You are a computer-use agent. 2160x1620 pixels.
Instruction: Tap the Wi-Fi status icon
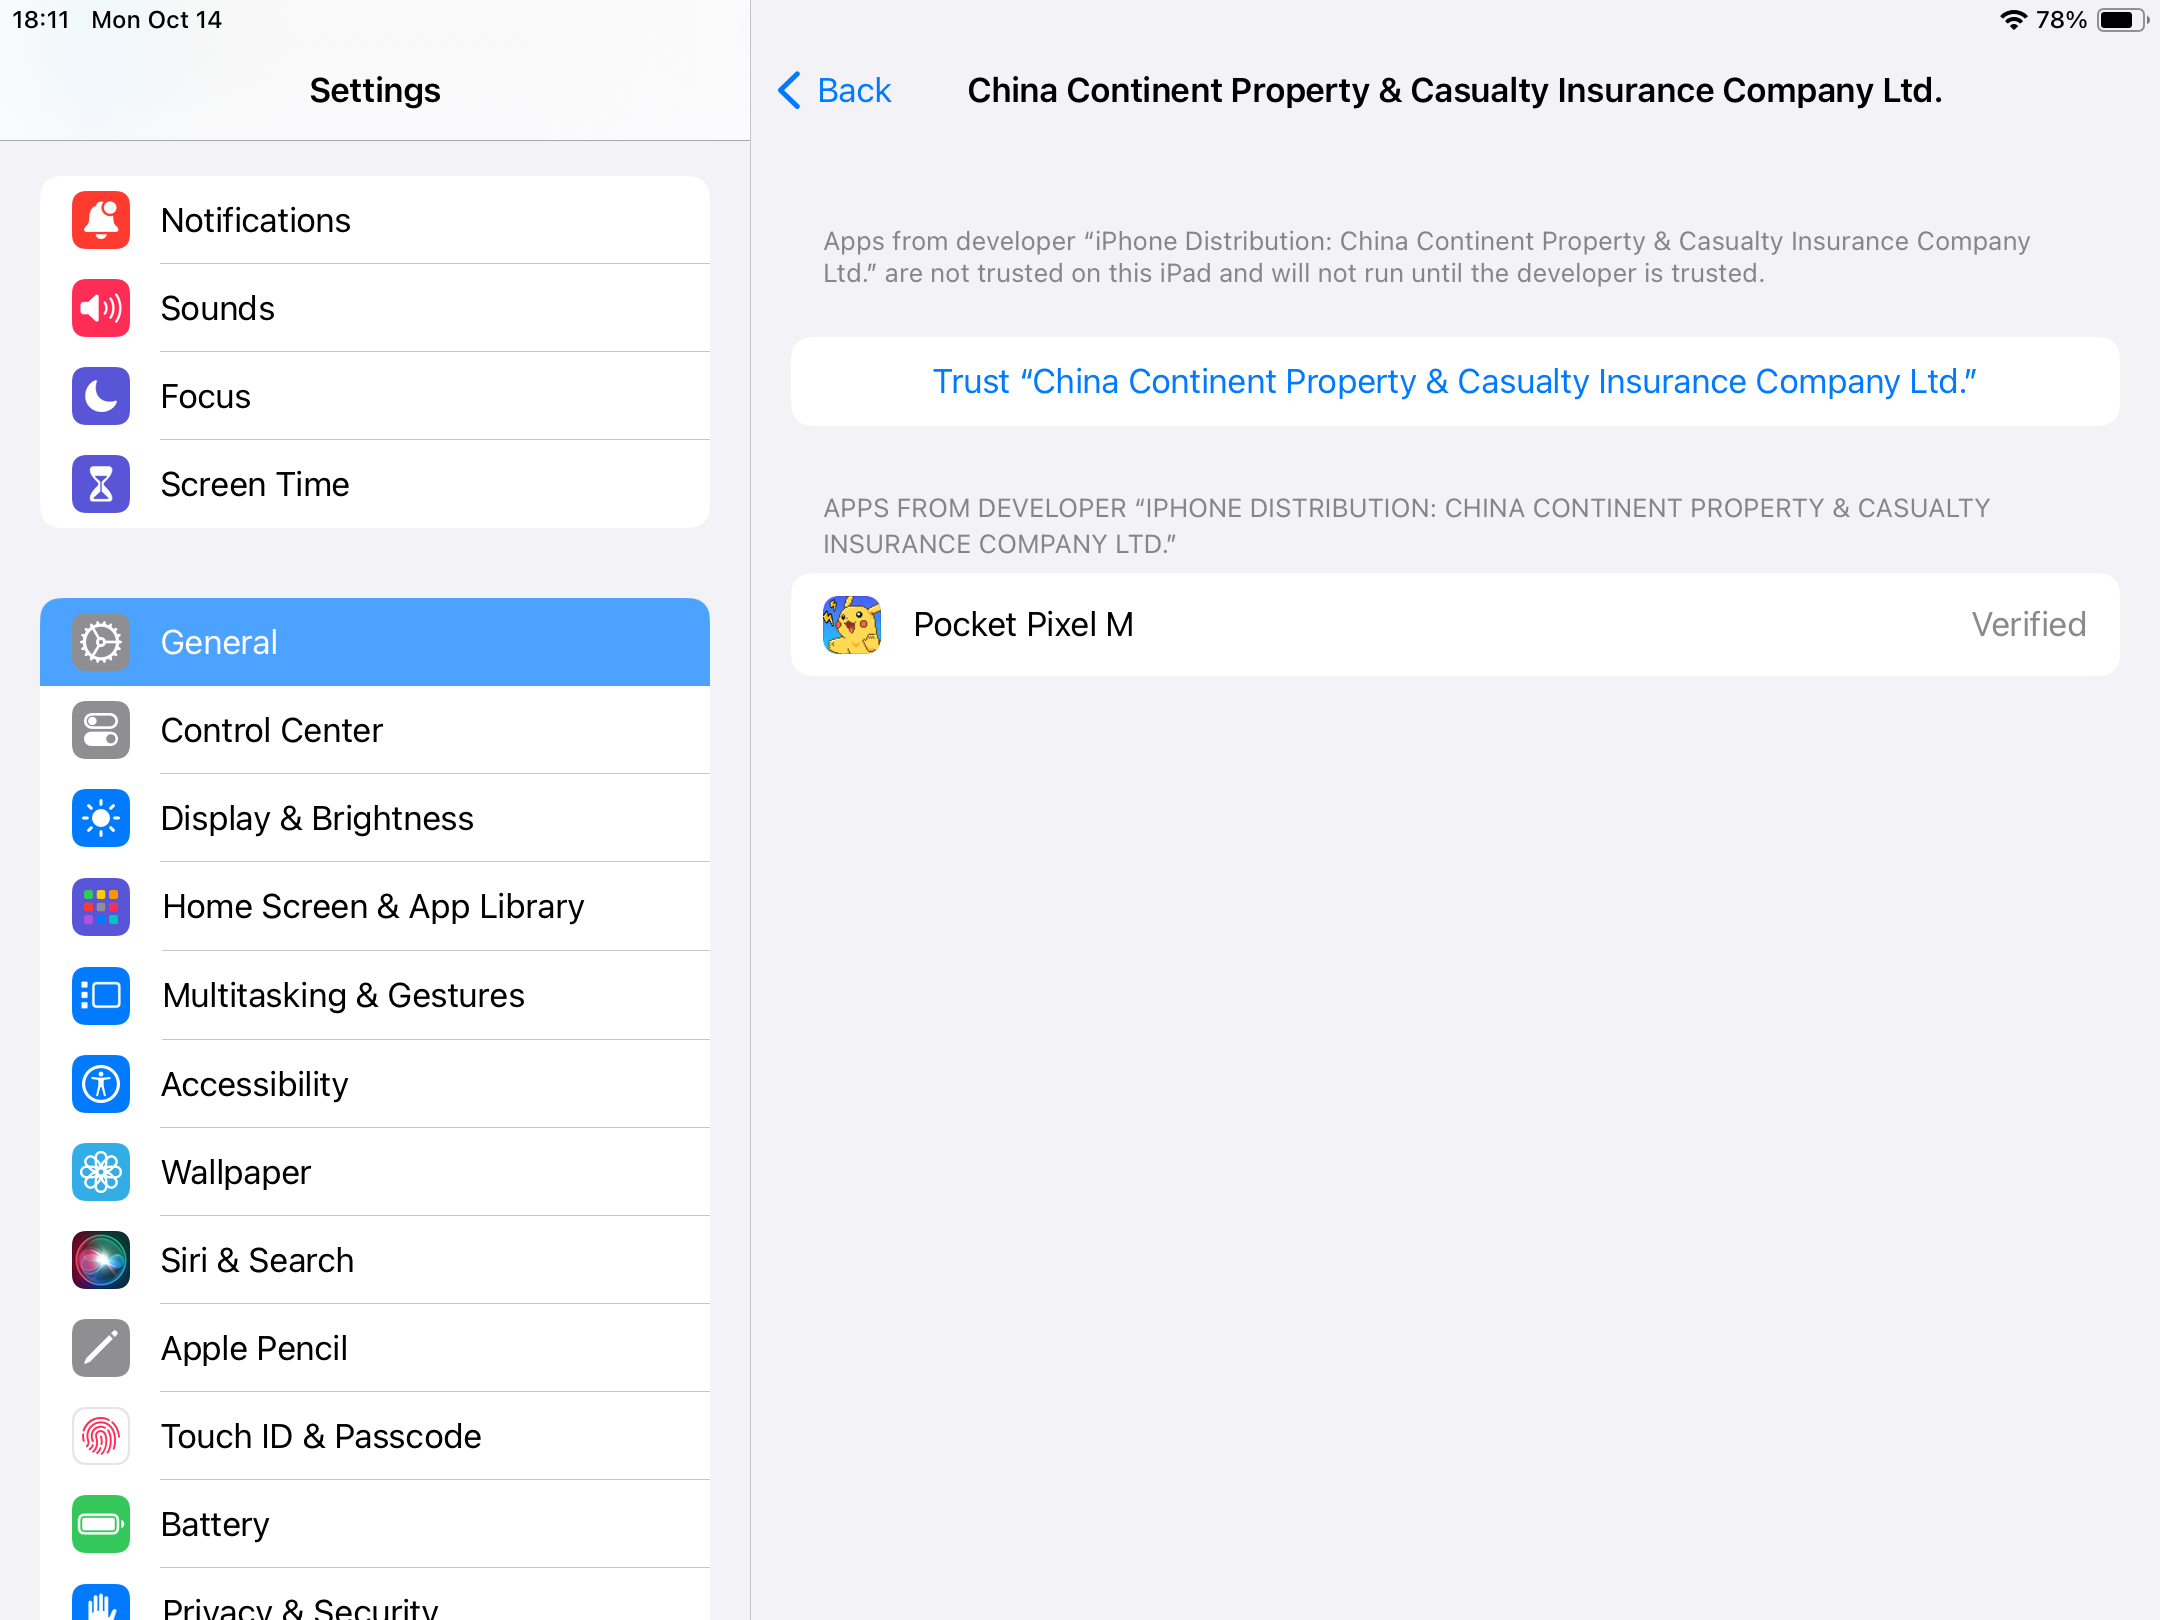pyautogui.click(x=2013, y=20)
